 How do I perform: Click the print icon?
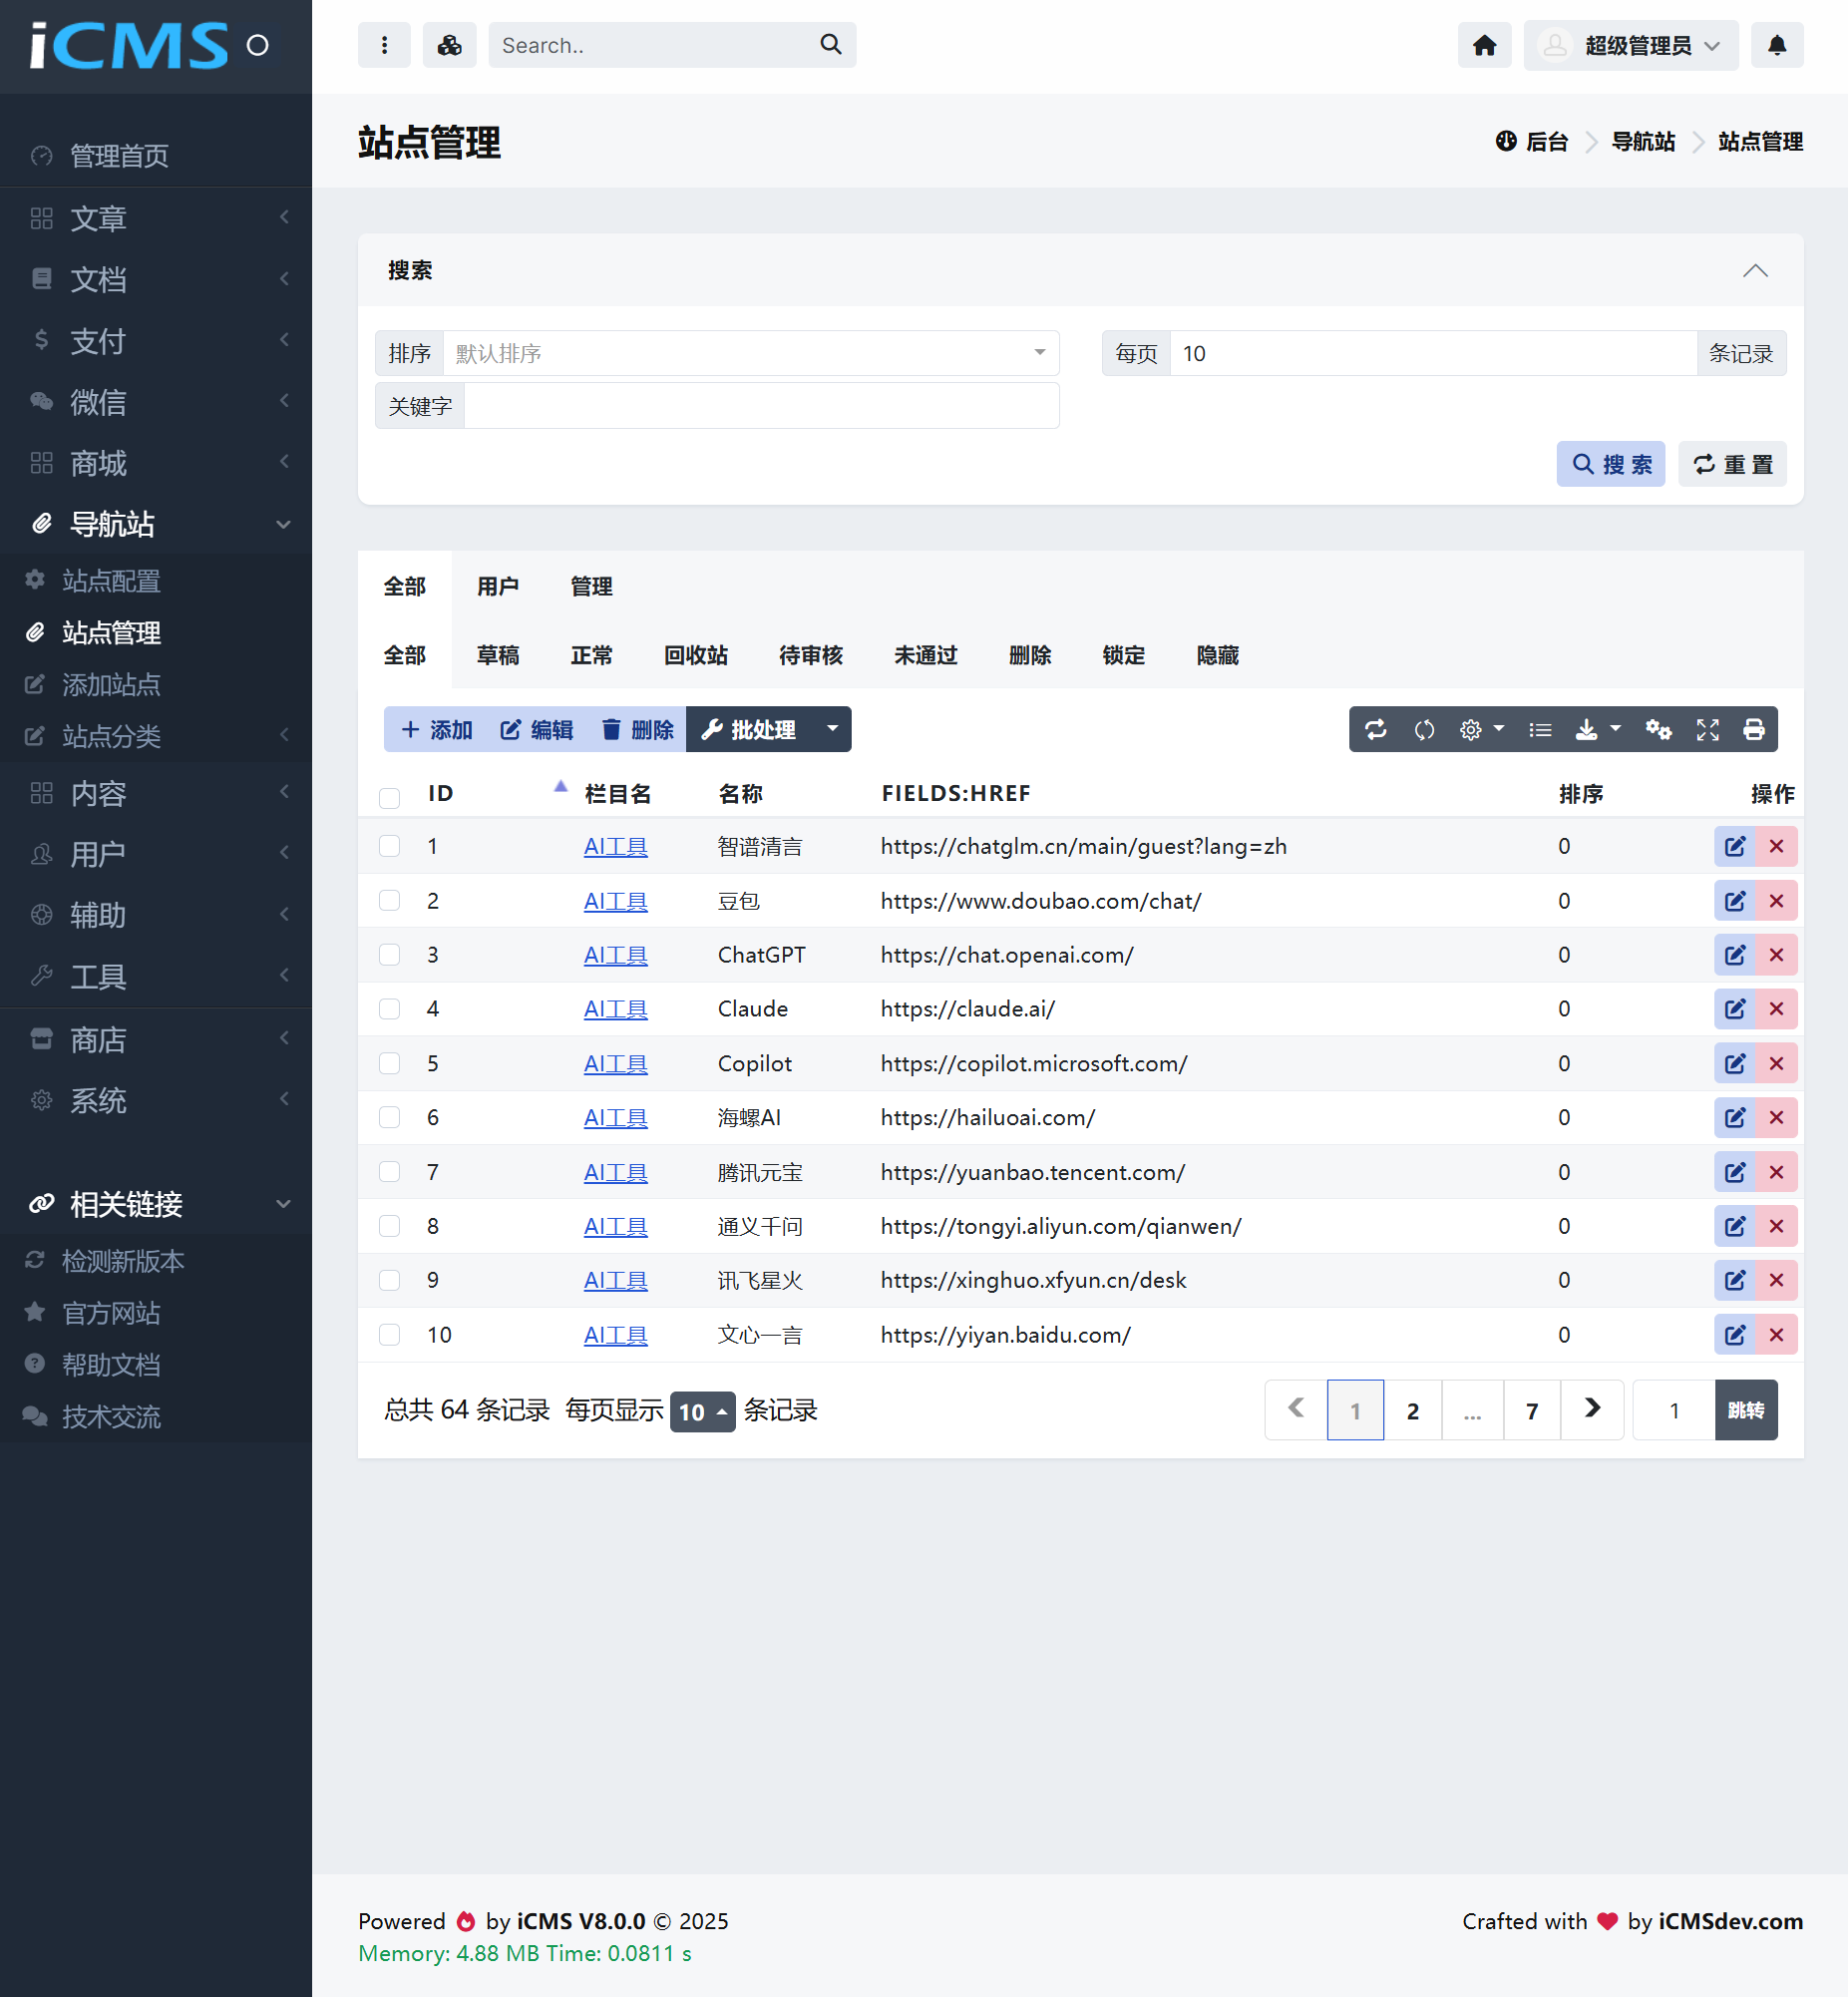[x=1753, y=730]
